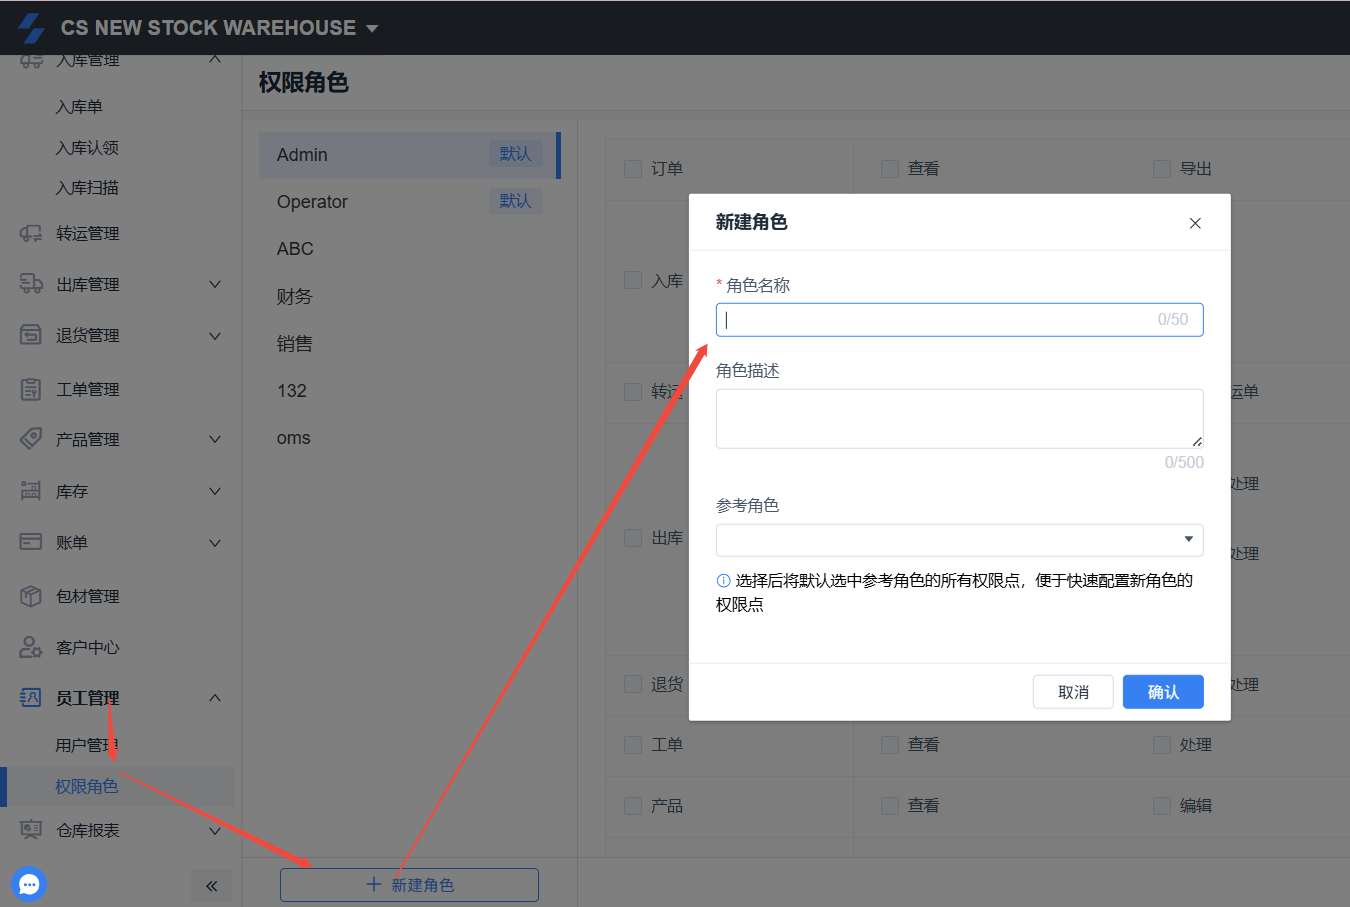Click the 包材管理 box icon

(x=31, y=596)
